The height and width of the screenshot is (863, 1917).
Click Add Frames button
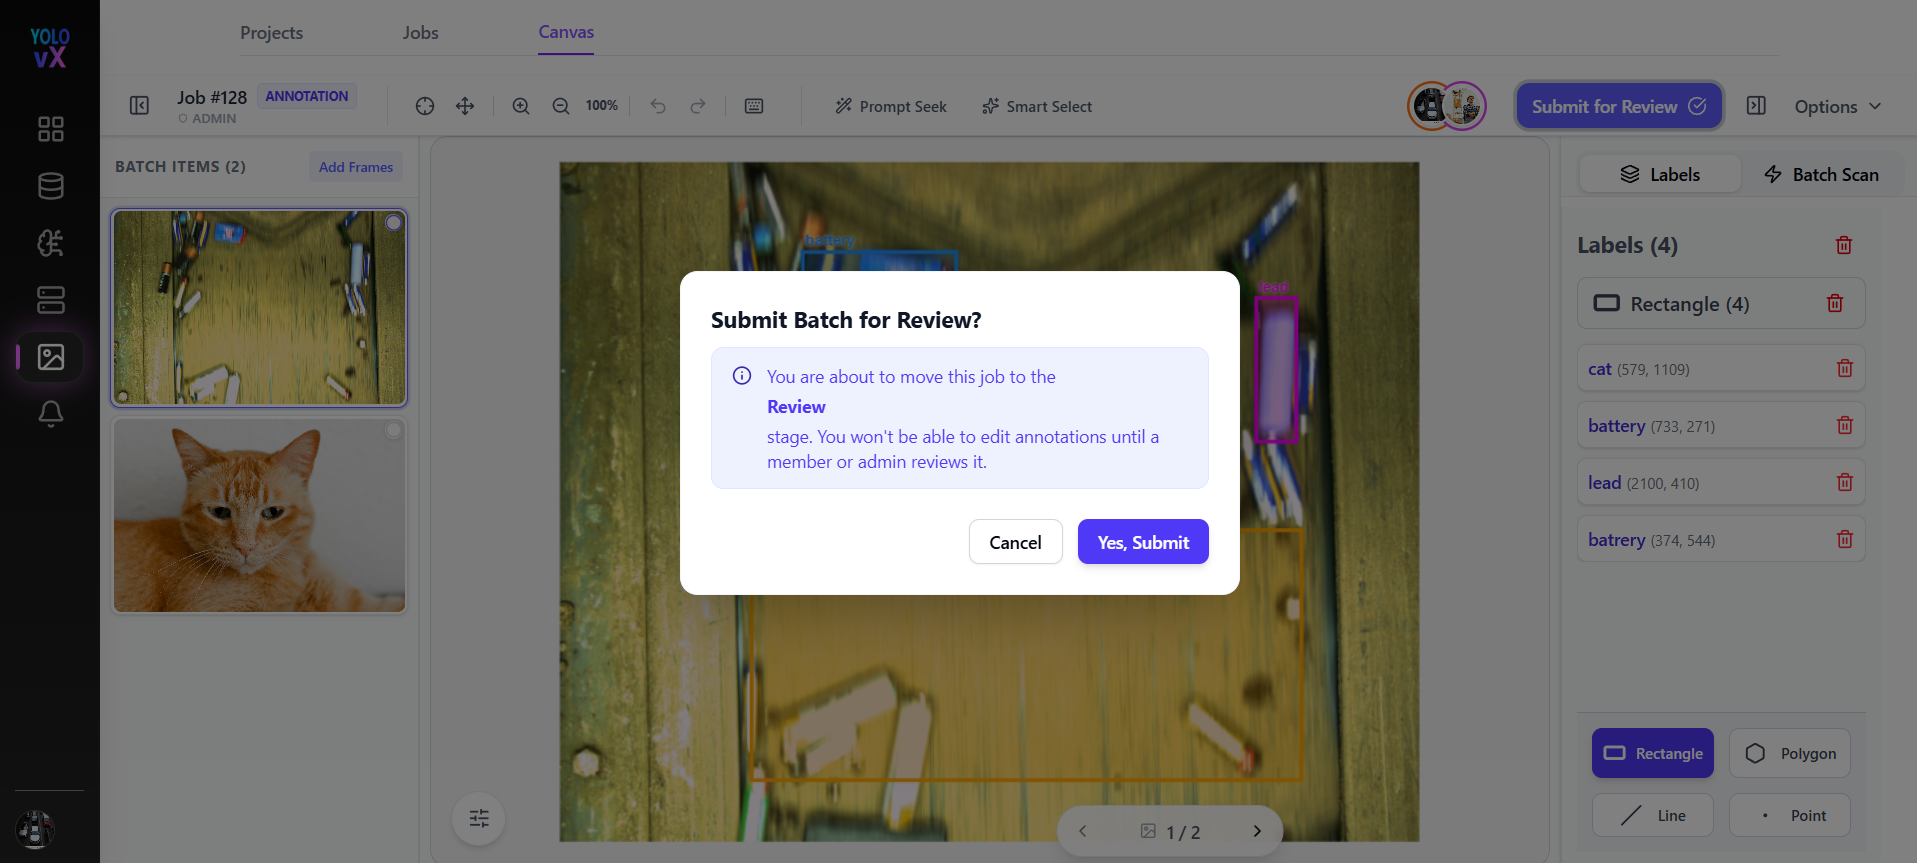356,167
